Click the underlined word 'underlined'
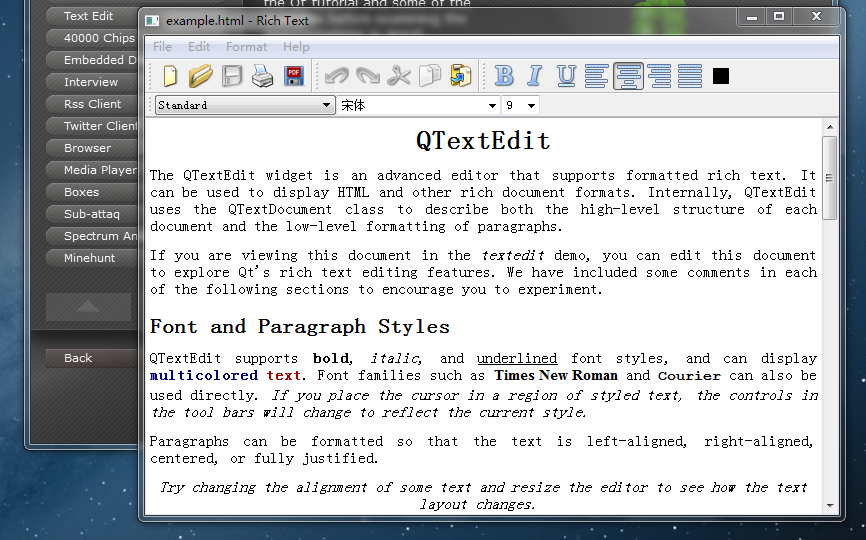The width and height of the screenshot is (866, 540). point(517,358)
